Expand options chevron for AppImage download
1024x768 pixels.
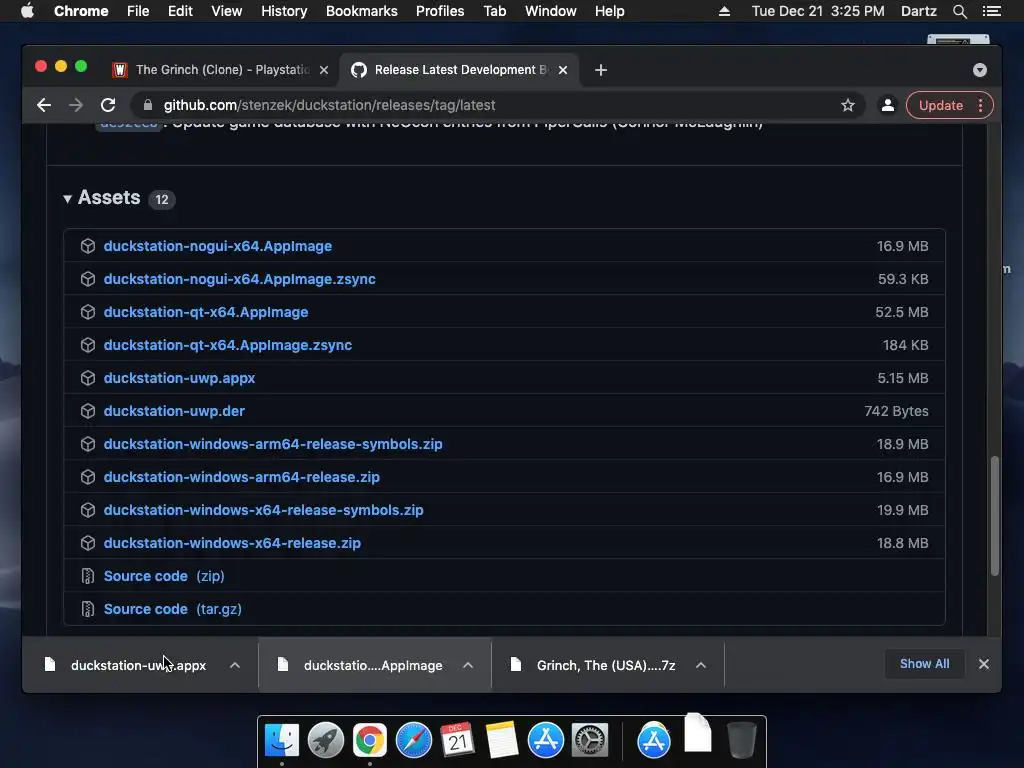coord(468,665)
